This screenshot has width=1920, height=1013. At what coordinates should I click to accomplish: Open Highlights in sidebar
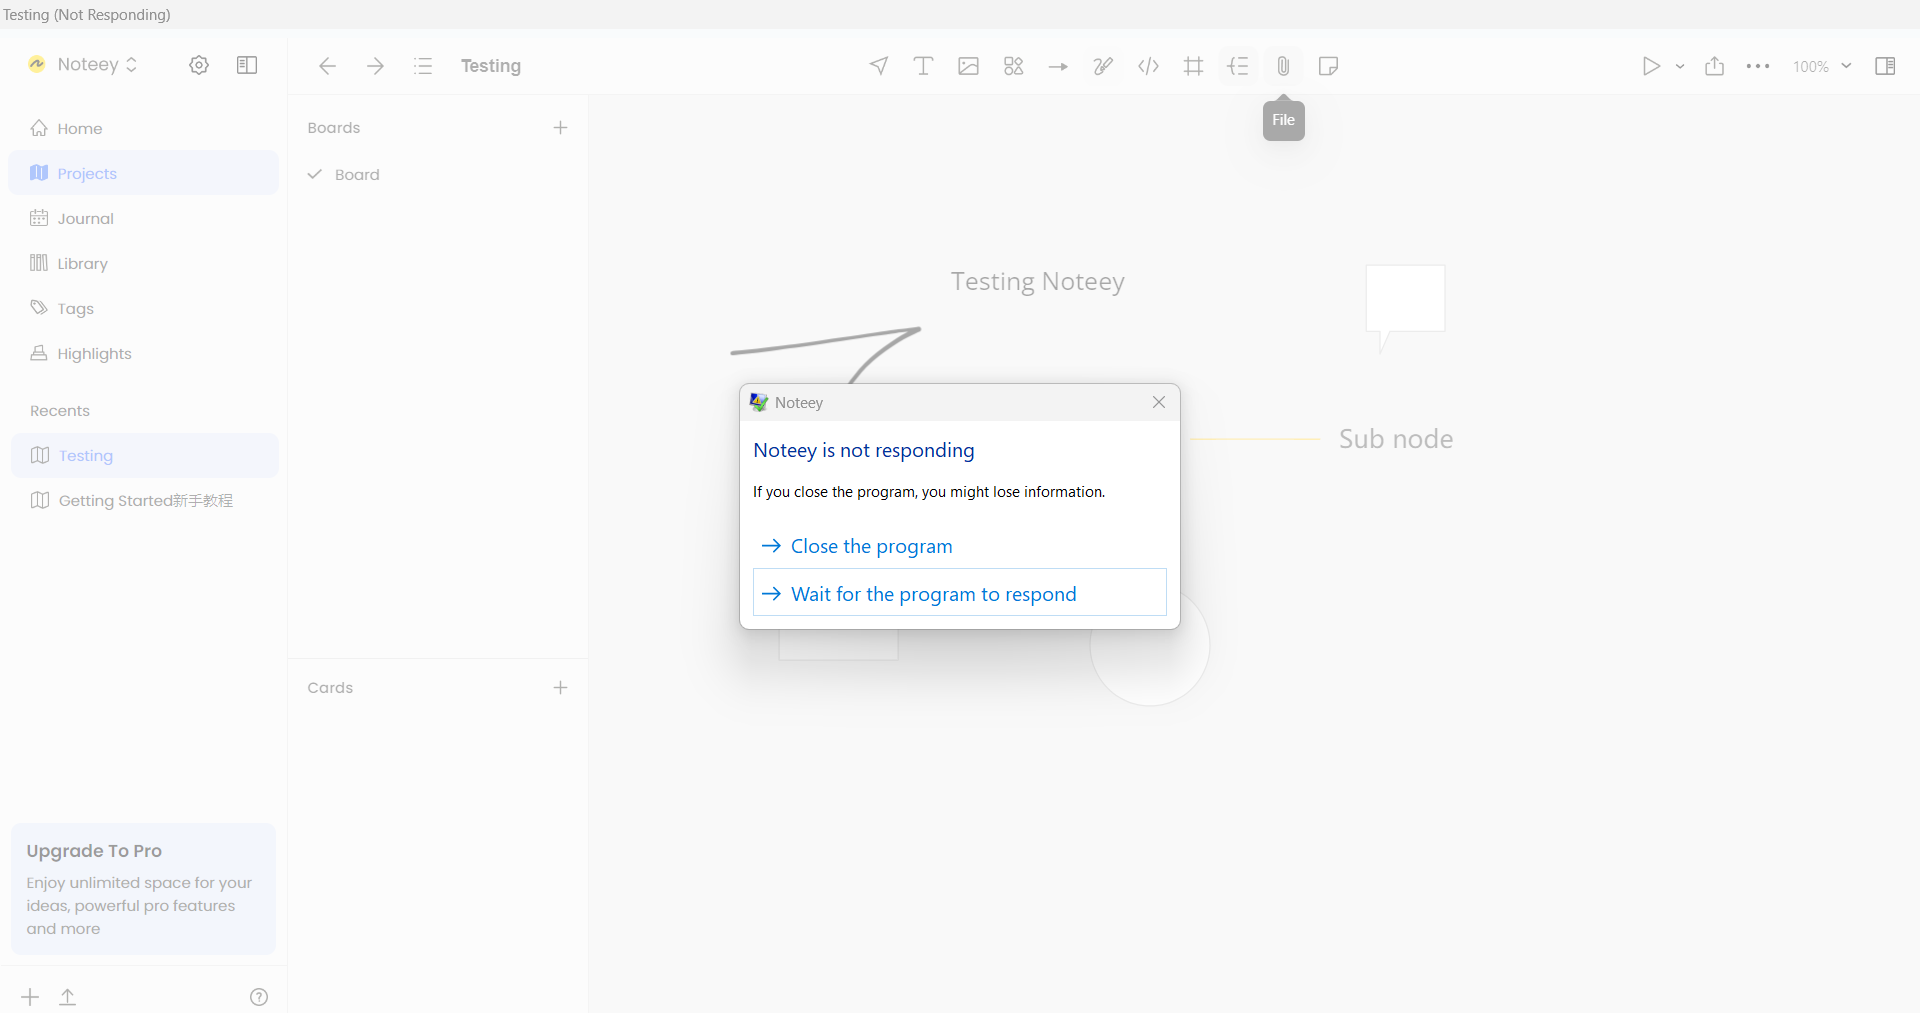[143, 353]
